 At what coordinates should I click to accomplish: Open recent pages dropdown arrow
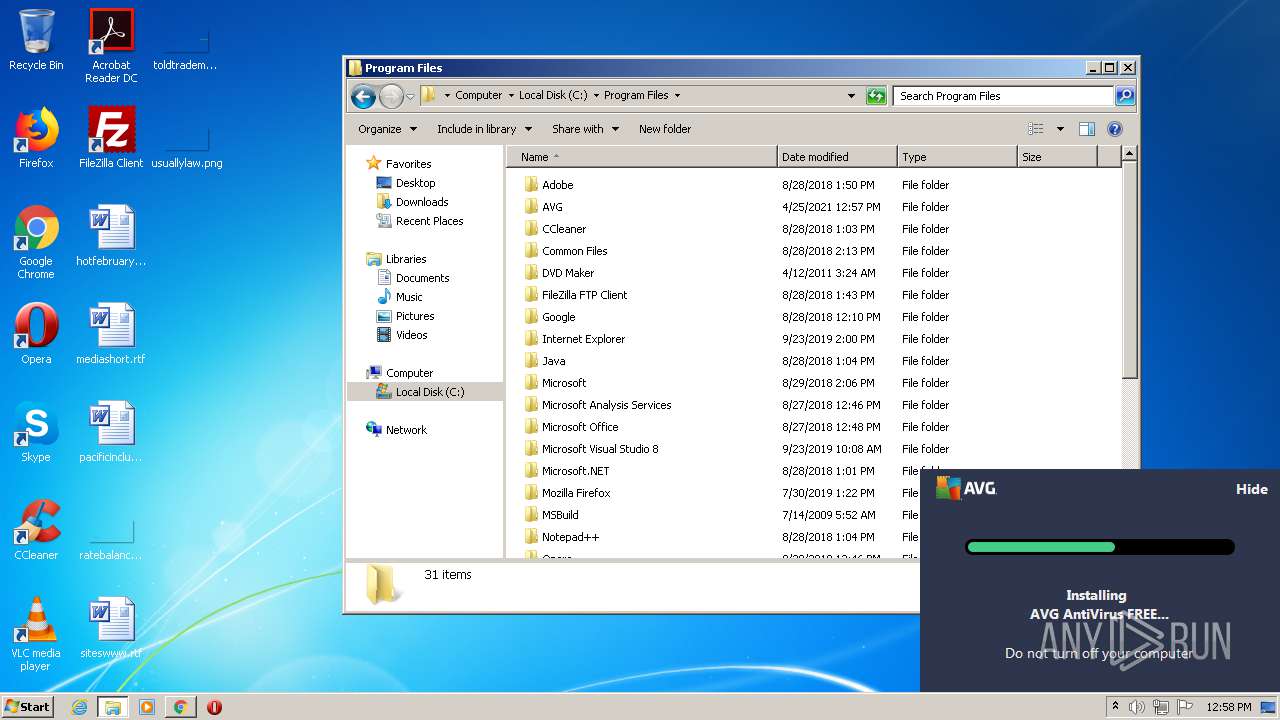(x=410, y=97)
